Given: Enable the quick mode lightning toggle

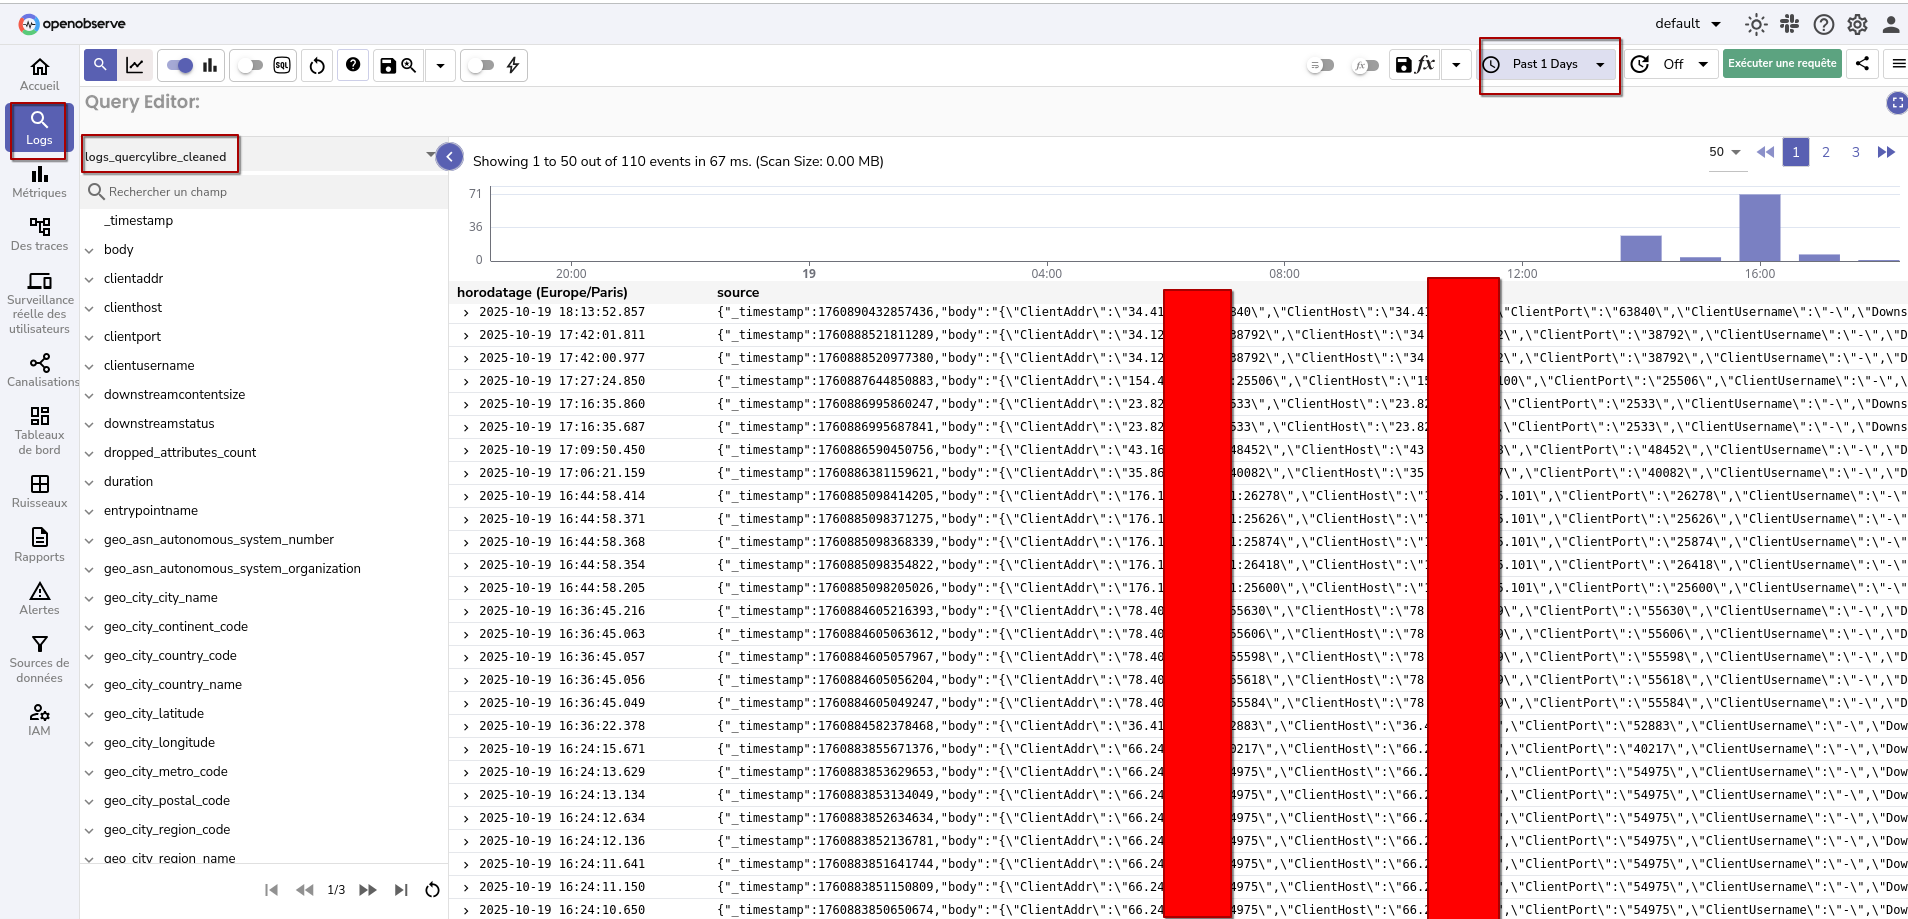Looking at the screenshot, I should (x=482, y=66).
